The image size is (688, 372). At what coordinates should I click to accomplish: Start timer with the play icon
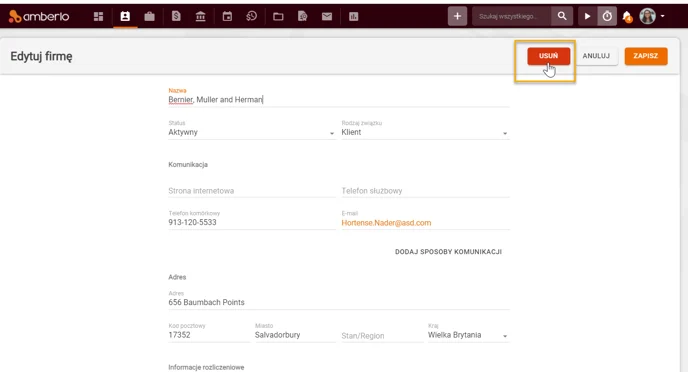click(587, 16)
